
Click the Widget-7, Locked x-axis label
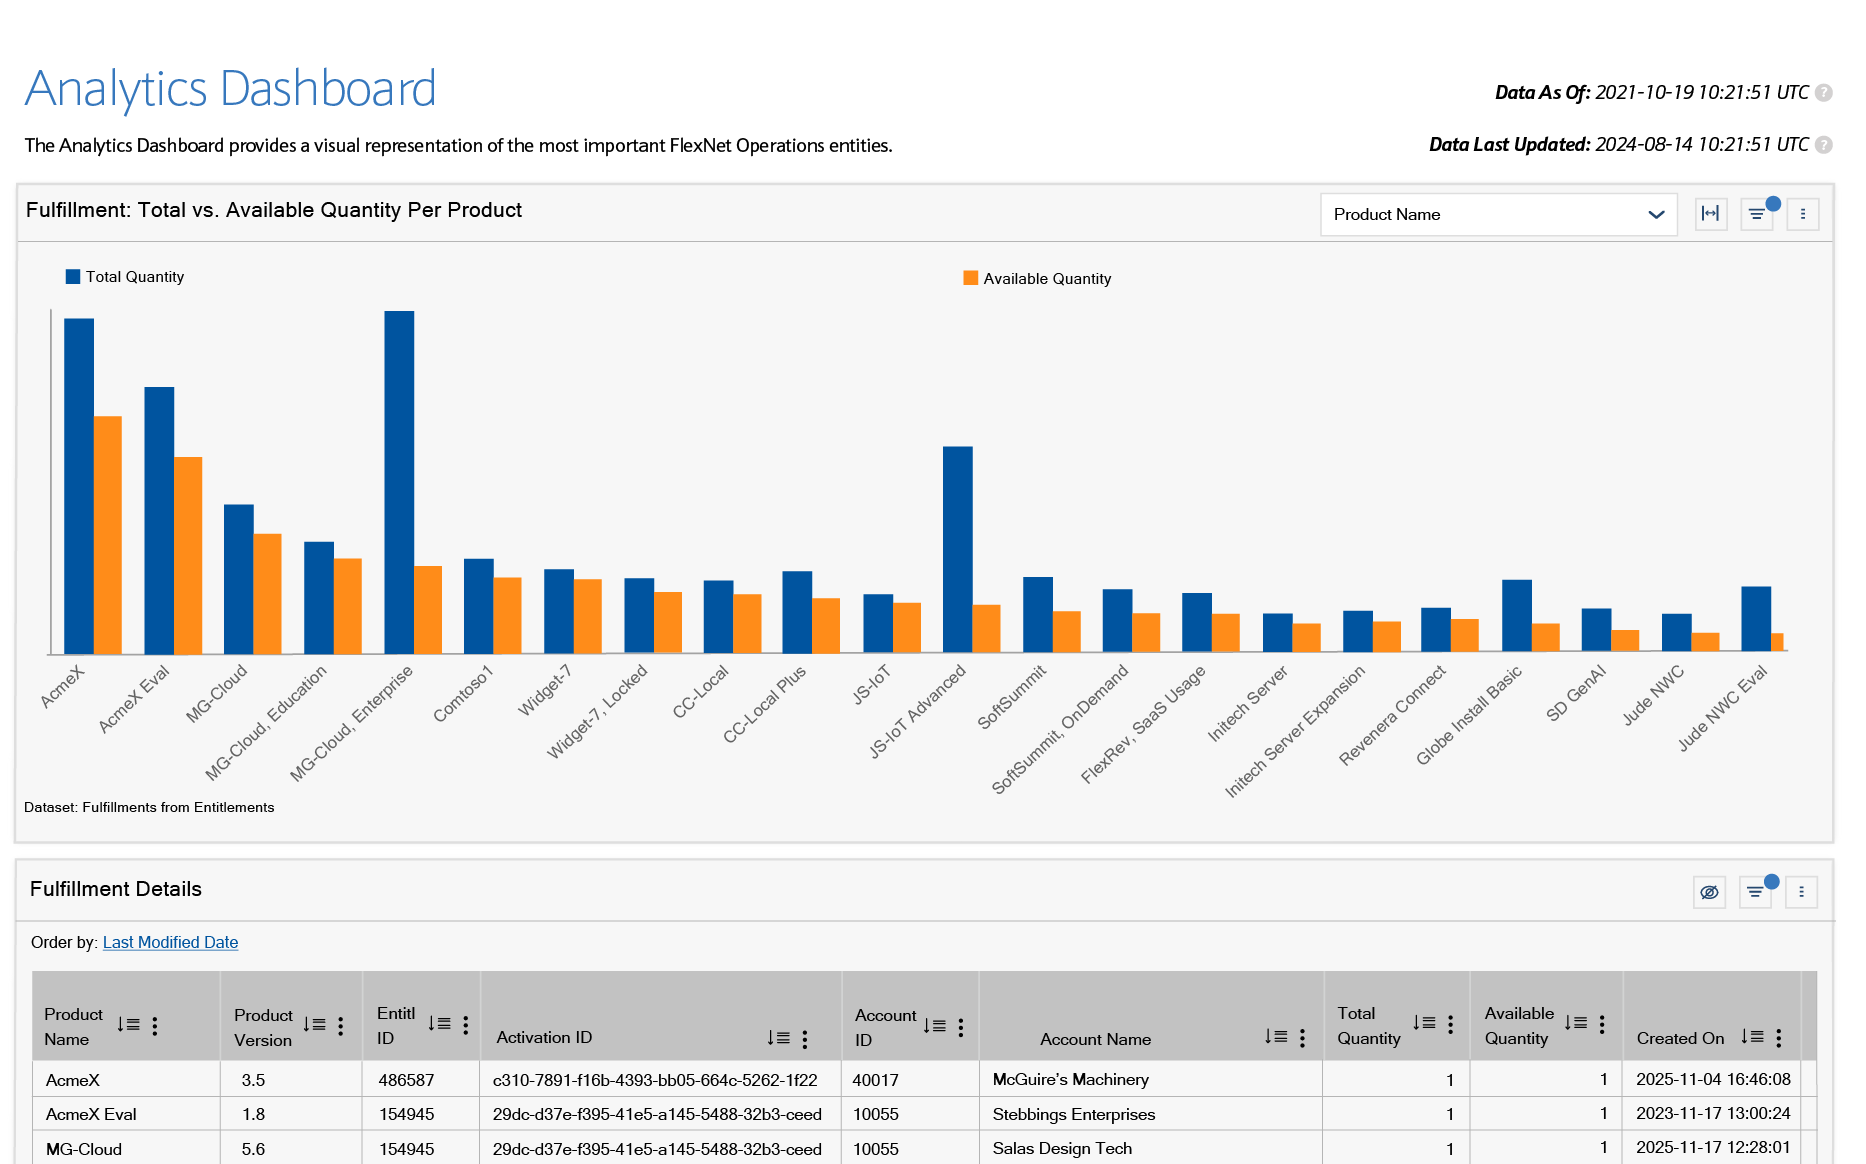click(x=597, y=712)
